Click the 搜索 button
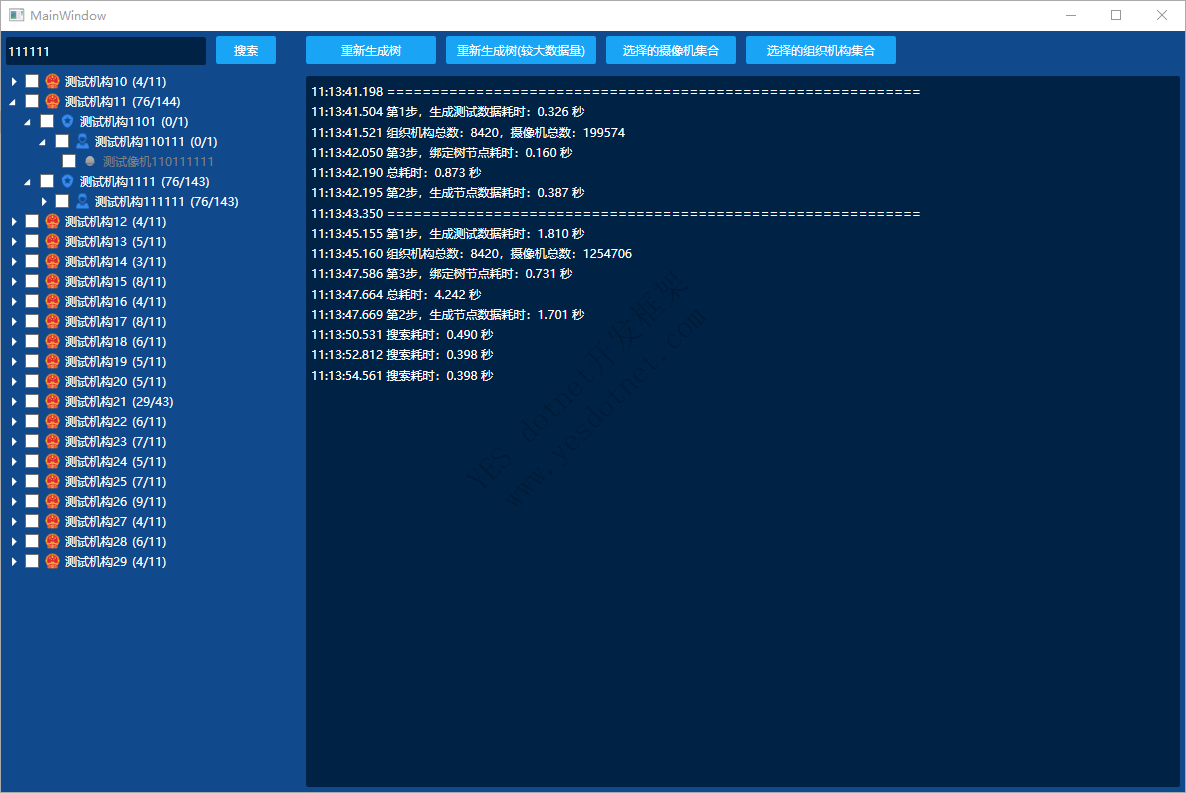Screen dimensions: 1186x793 coord(246,50)
